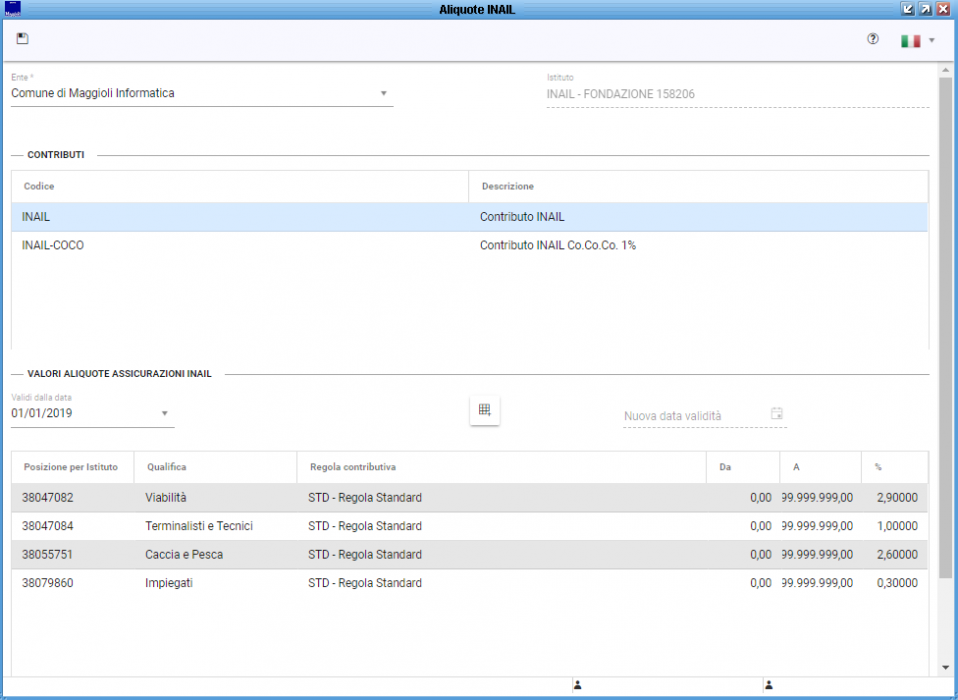Expand the language selector arrow
958x700 pixels.
tap(932, 41)
